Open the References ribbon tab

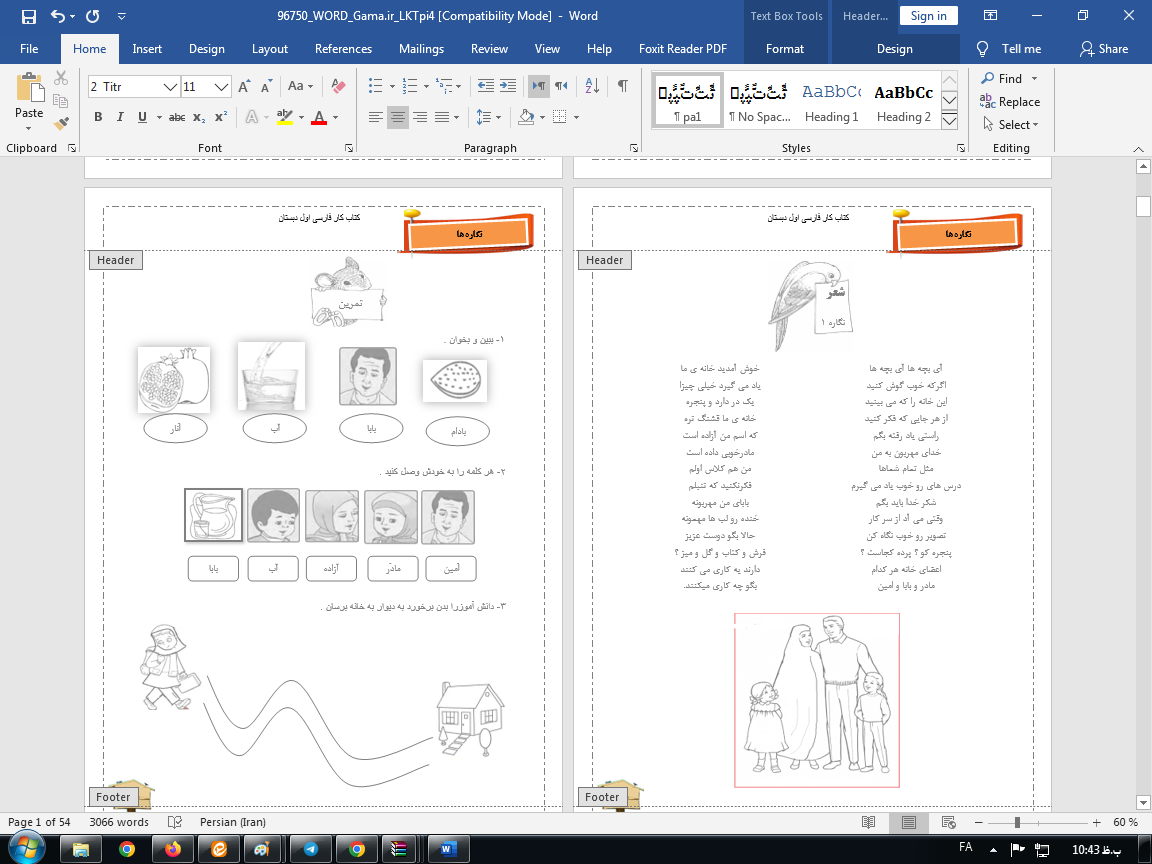coord(343,49)
